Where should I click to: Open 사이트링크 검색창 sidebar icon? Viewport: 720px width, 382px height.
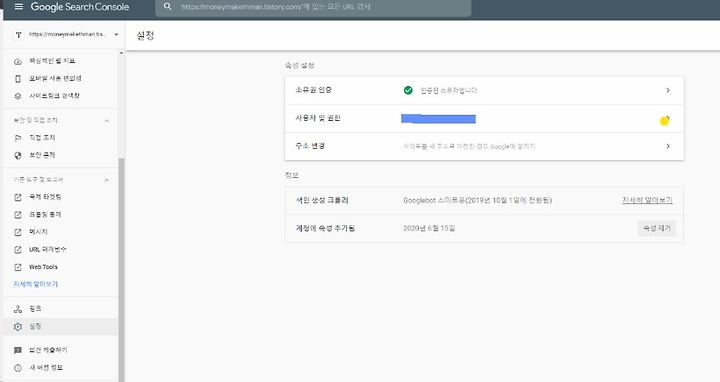pyautogui.click(x=18, y=96)
